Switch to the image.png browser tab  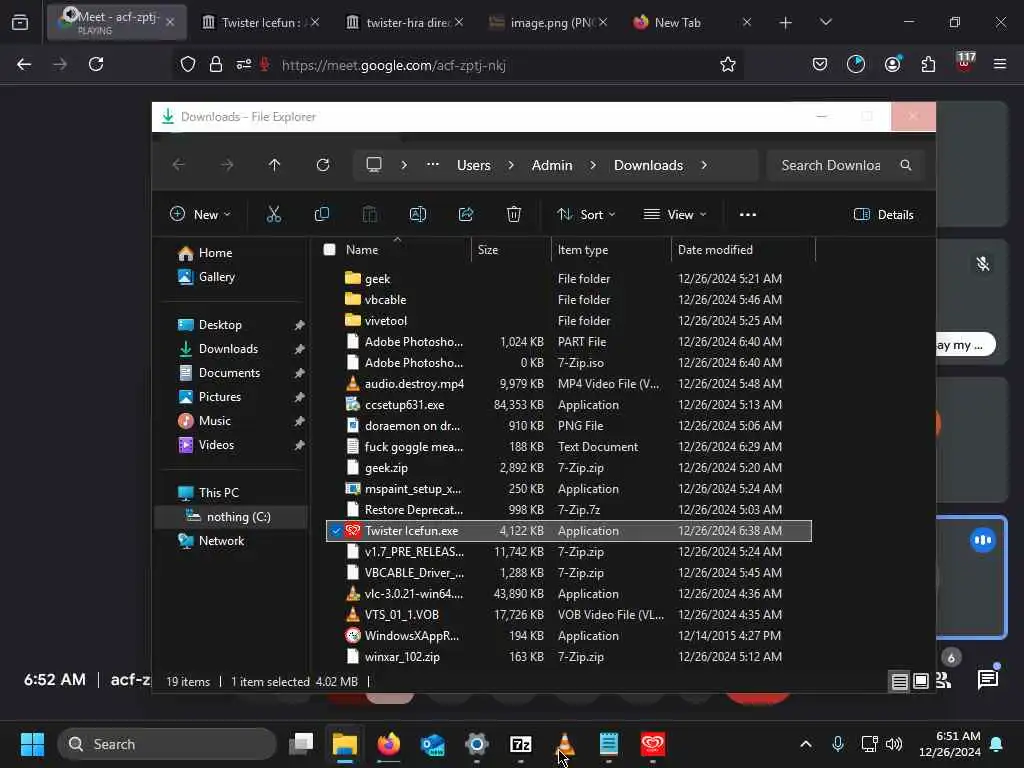point(547,23)
